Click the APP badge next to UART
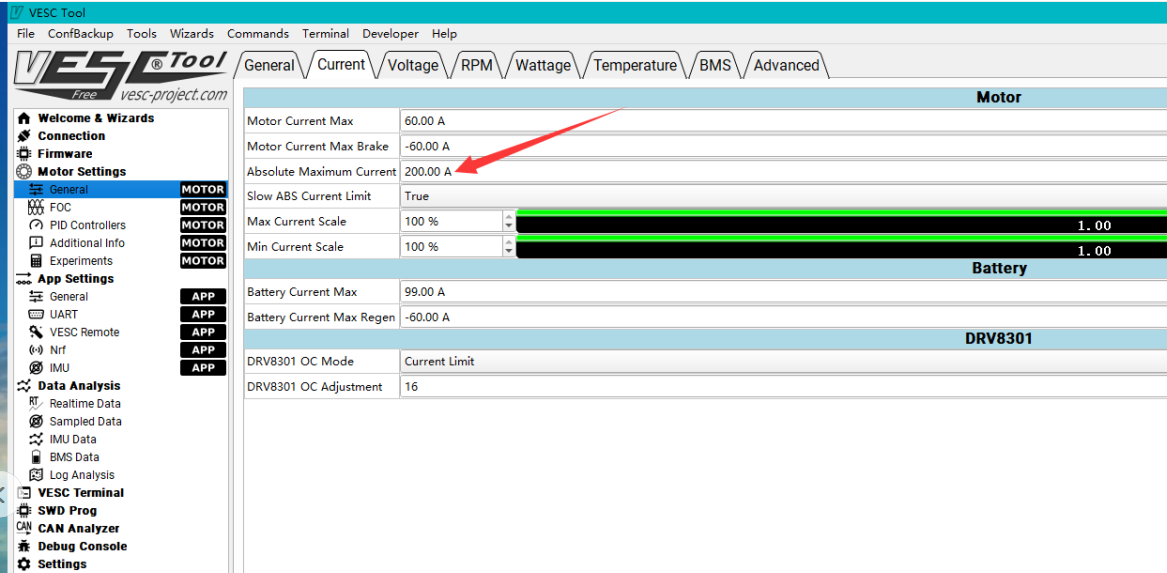This screenshot has width=1167, height=573. click(x=202, y=315)
